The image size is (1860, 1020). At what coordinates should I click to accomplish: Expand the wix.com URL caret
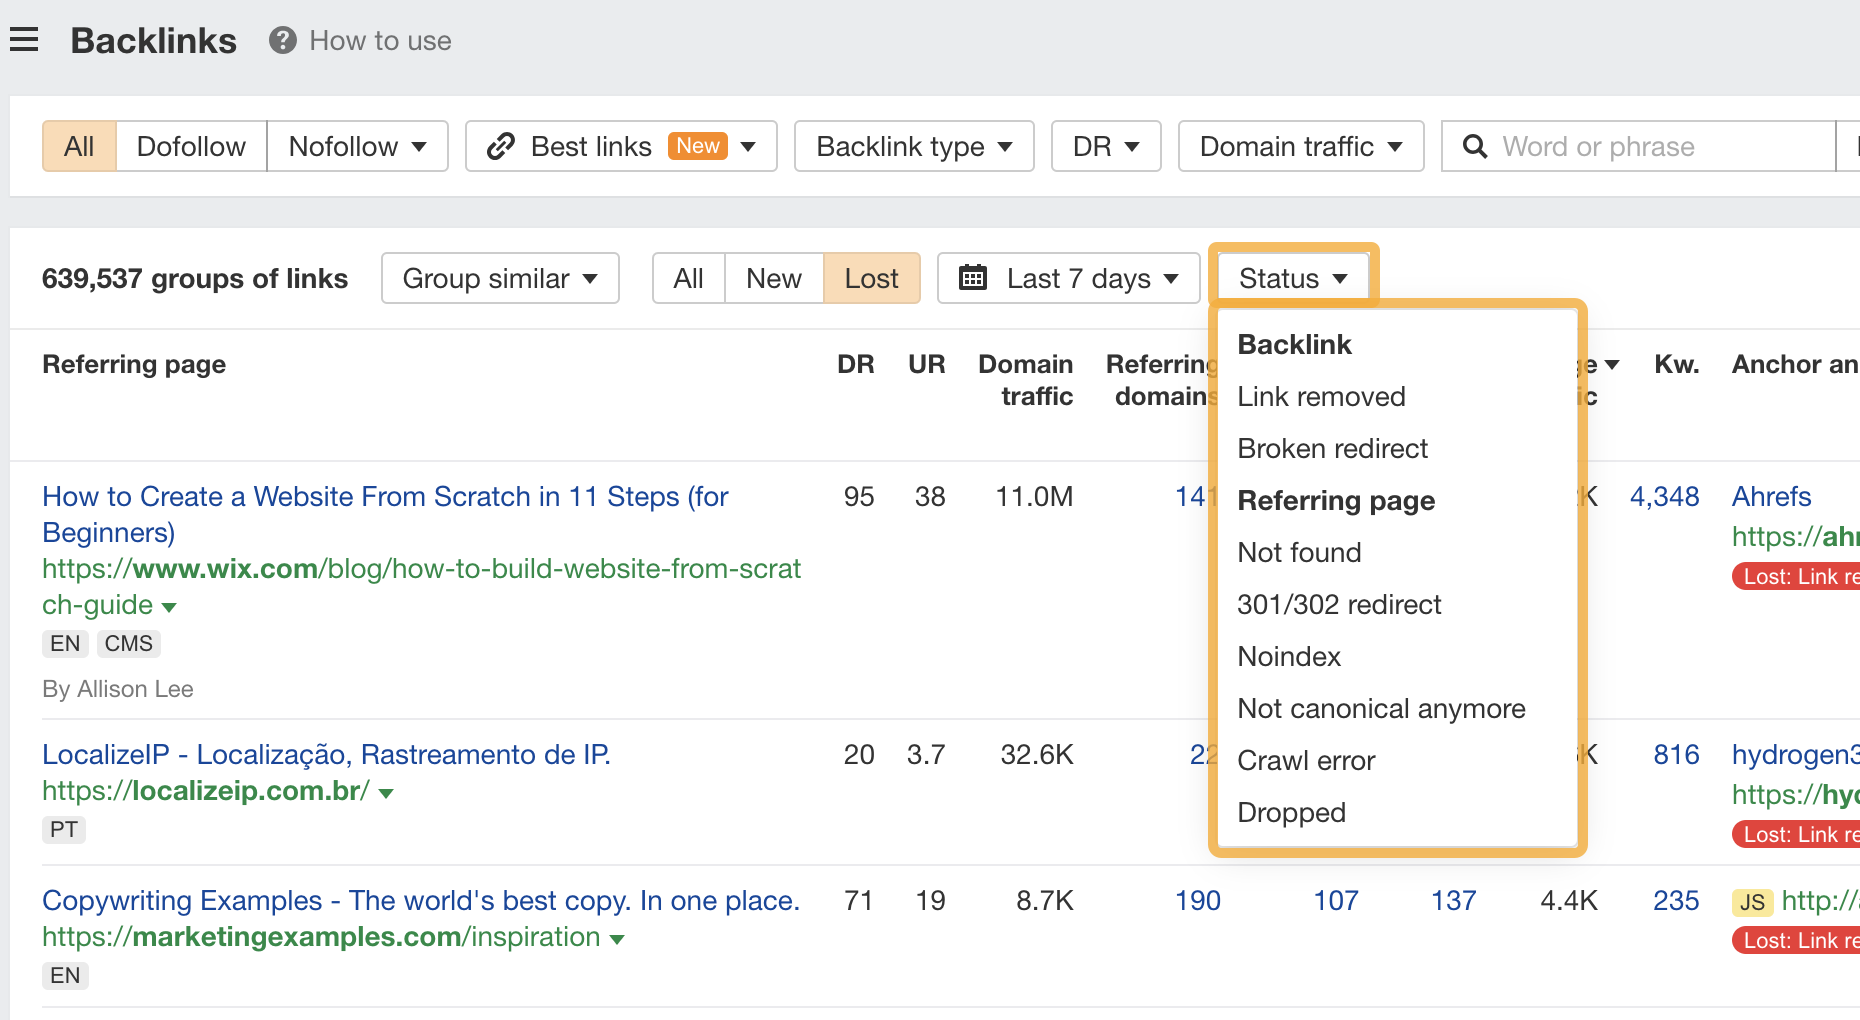click(x=169, y=607)
